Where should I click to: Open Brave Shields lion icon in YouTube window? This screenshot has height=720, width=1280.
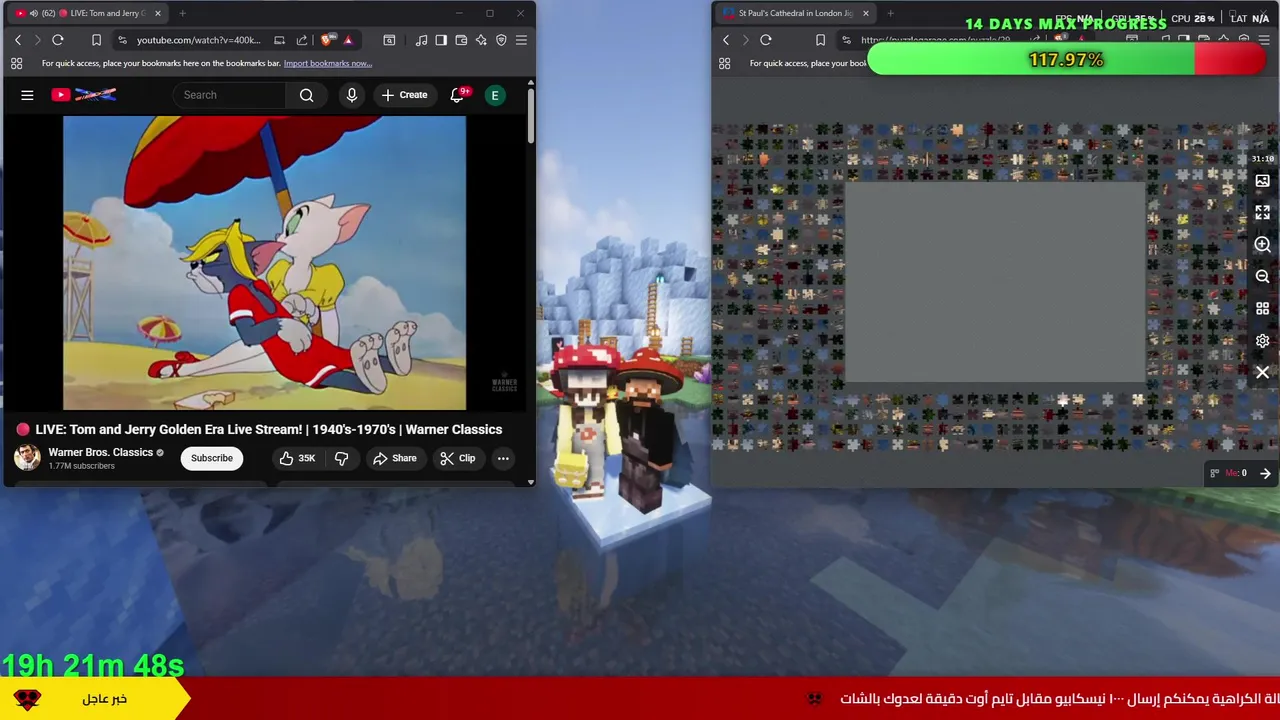[x=328, y=40]
